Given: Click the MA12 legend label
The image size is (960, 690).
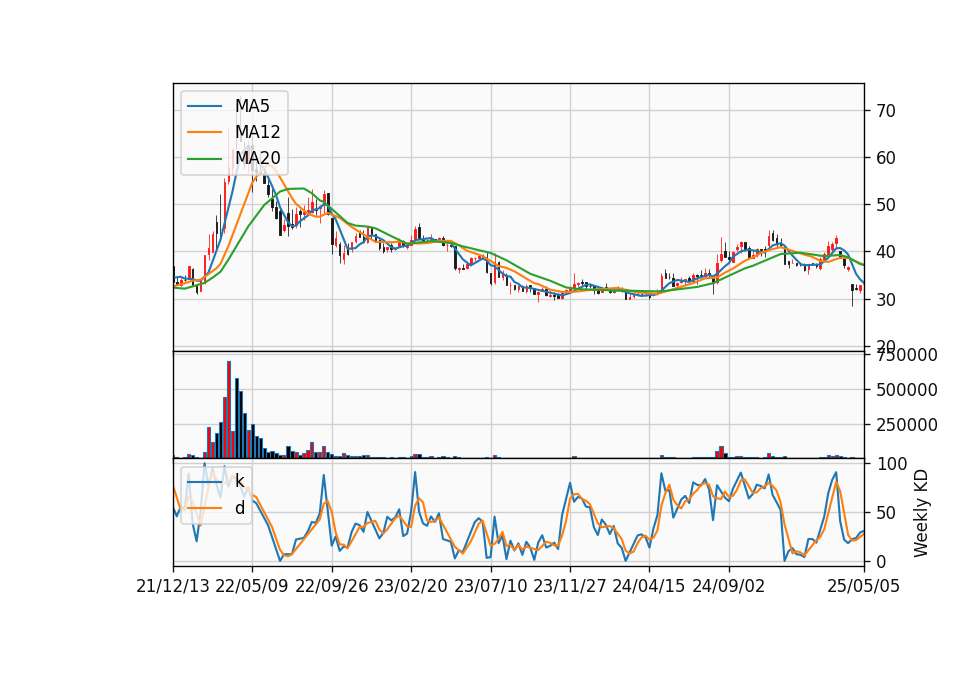Looking at the screenshot, I should 257,132.
